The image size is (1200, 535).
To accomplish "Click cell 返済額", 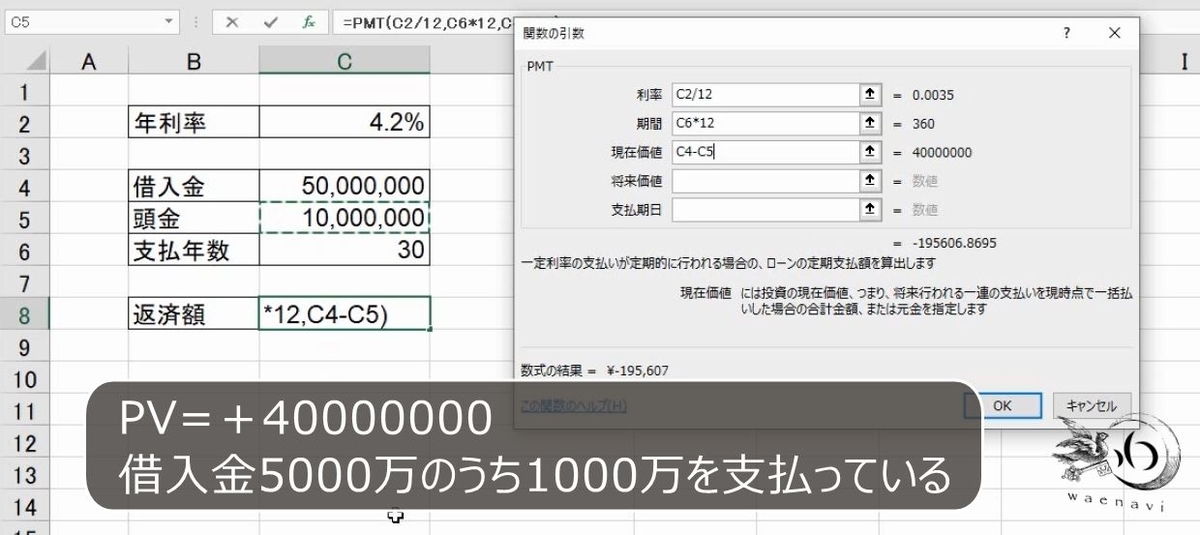I will pos(193,315).
